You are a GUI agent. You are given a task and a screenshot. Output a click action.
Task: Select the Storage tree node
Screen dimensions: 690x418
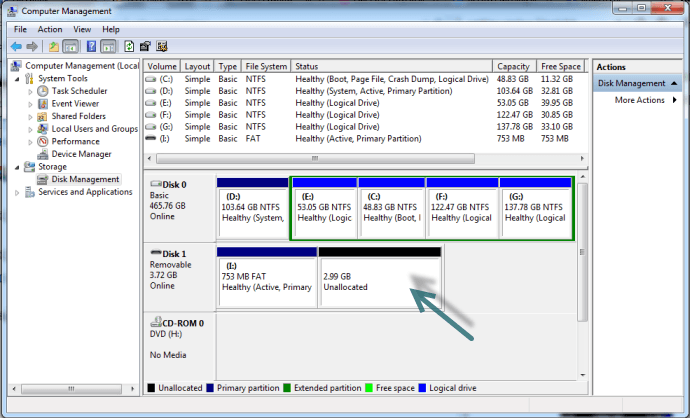(52, 167)
